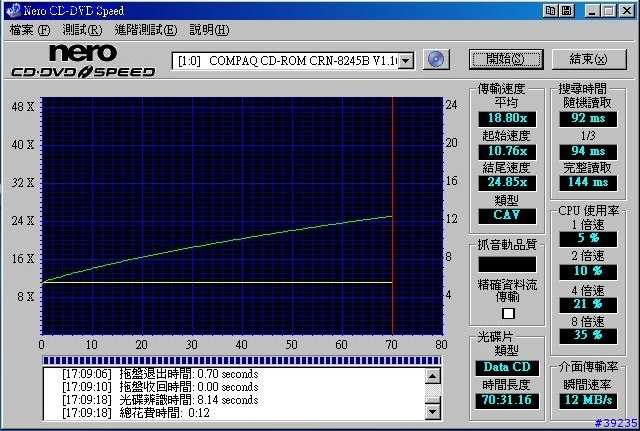Click burst rate value 12 MB/s
The width and height of the screenshot is (640, 431).
pos(588,400)
